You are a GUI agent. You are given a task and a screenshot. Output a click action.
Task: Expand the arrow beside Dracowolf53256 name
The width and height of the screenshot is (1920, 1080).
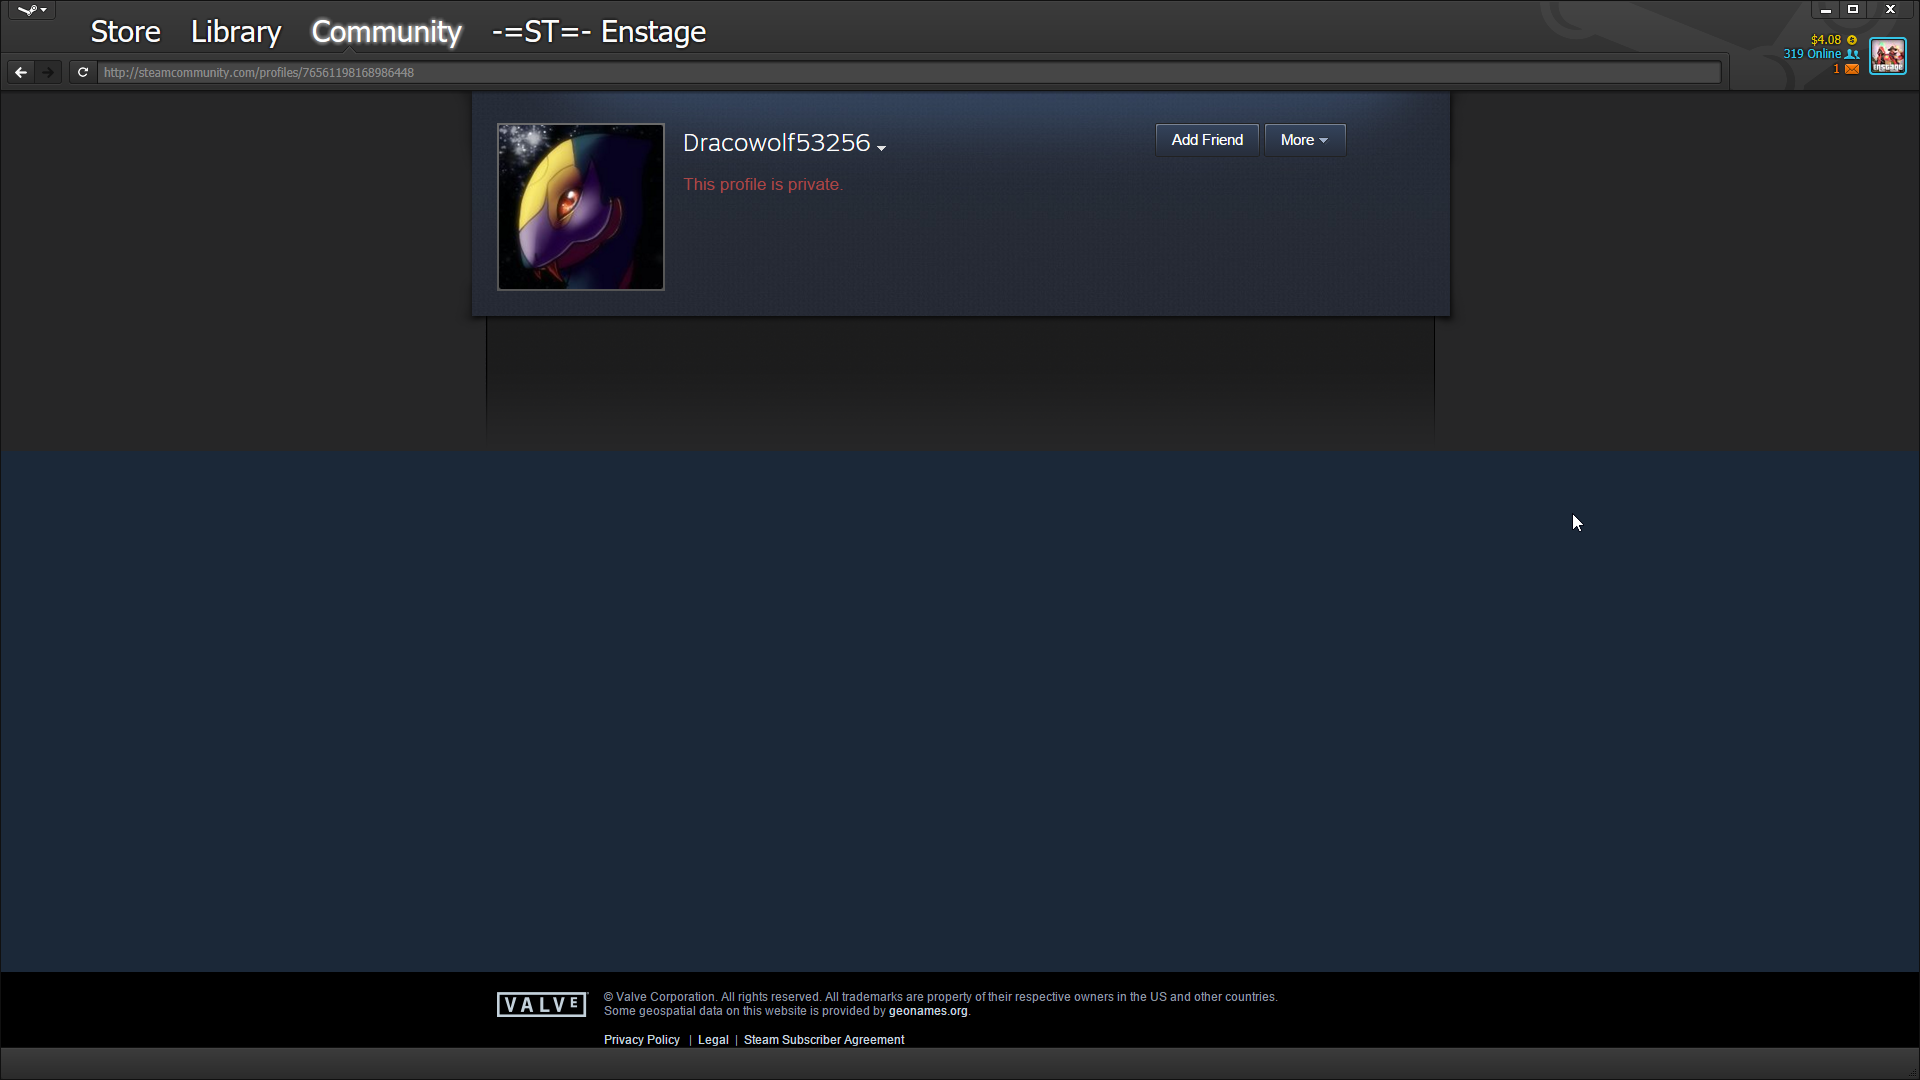point(881,148)
